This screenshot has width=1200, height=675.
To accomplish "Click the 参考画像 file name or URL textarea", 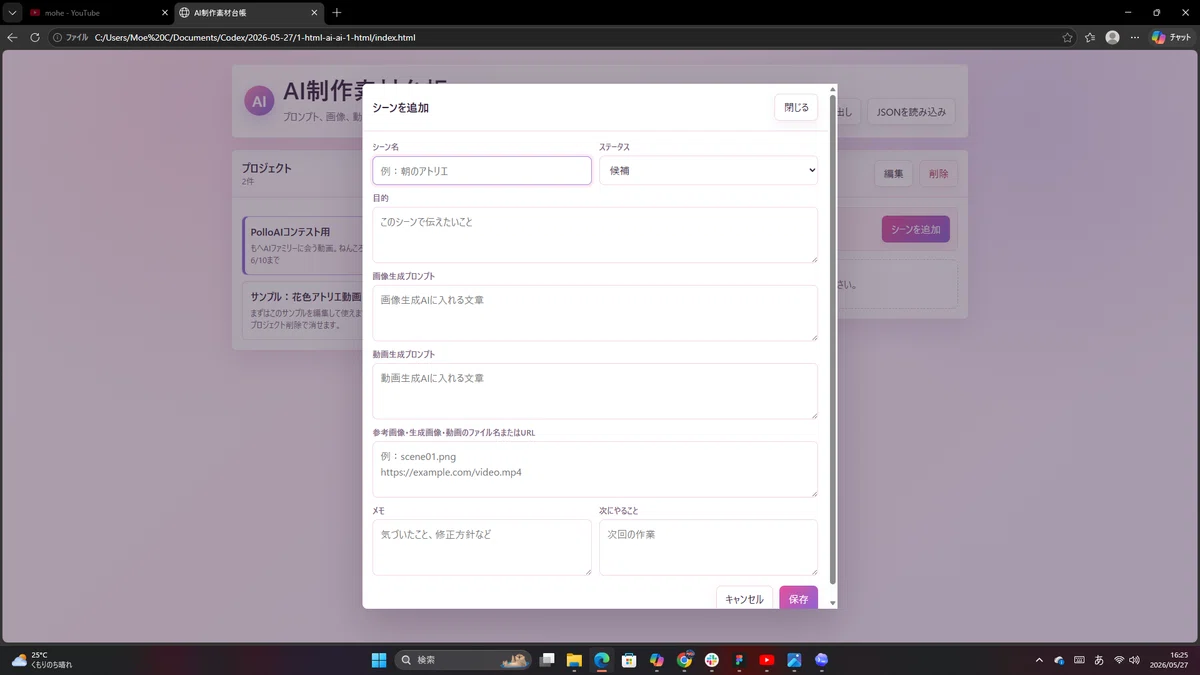I will 595,469.
